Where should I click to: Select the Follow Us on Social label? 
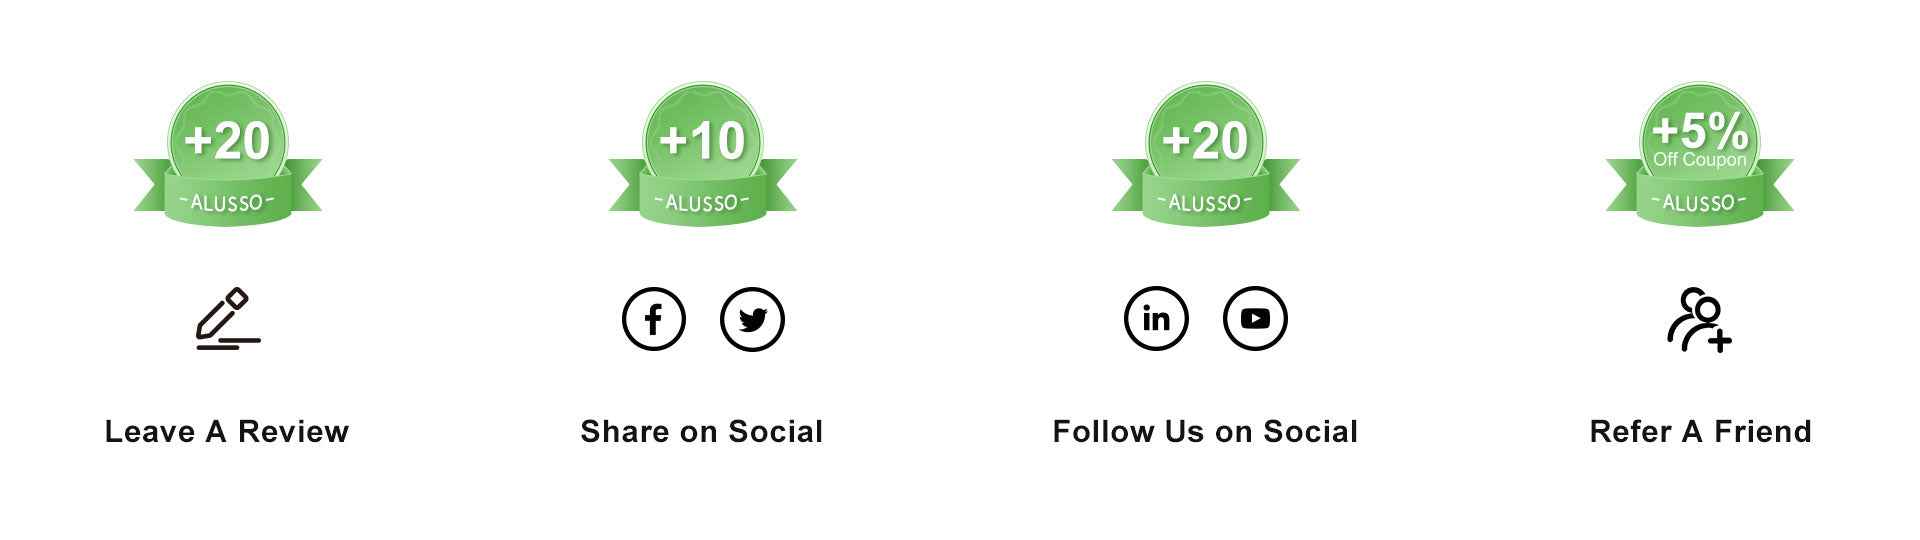pyautogui.click(x=1205, y=431)
